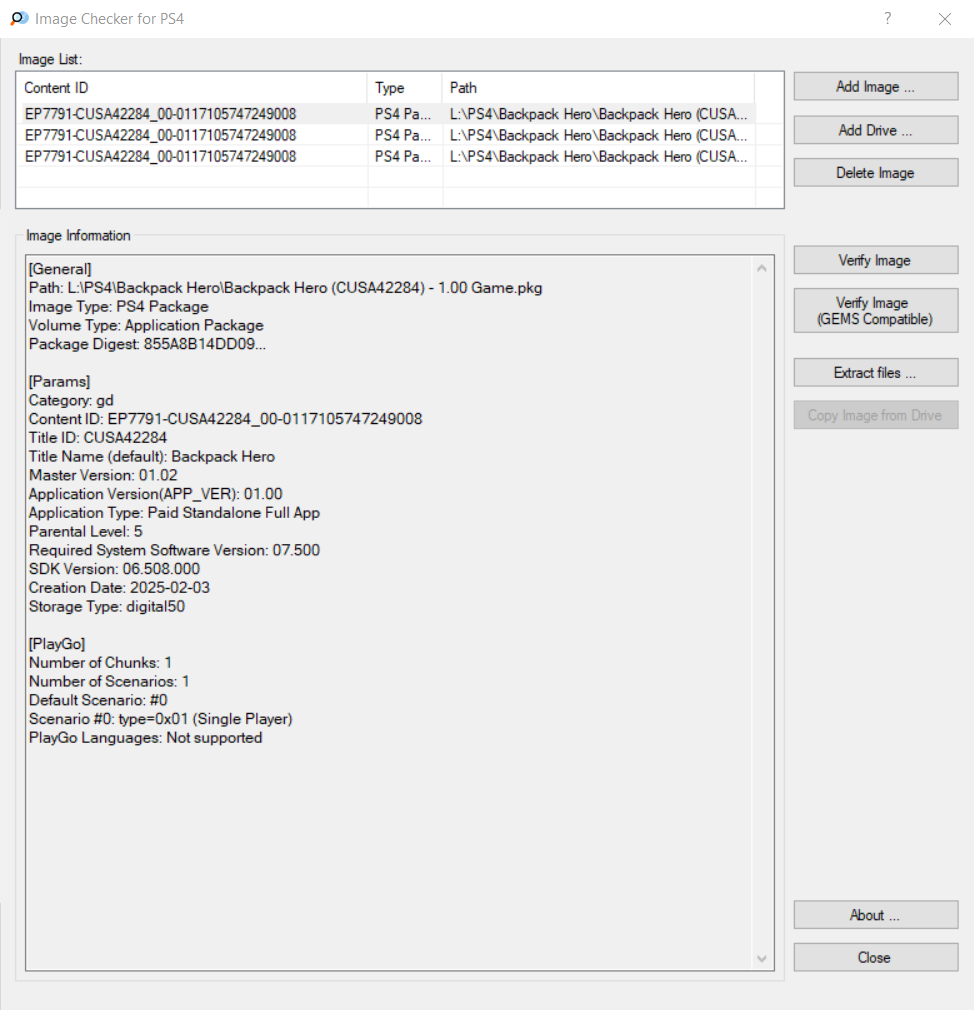Screen dimensions: 974x1010
Task: Open the About dialog
Action: point(875,915)
